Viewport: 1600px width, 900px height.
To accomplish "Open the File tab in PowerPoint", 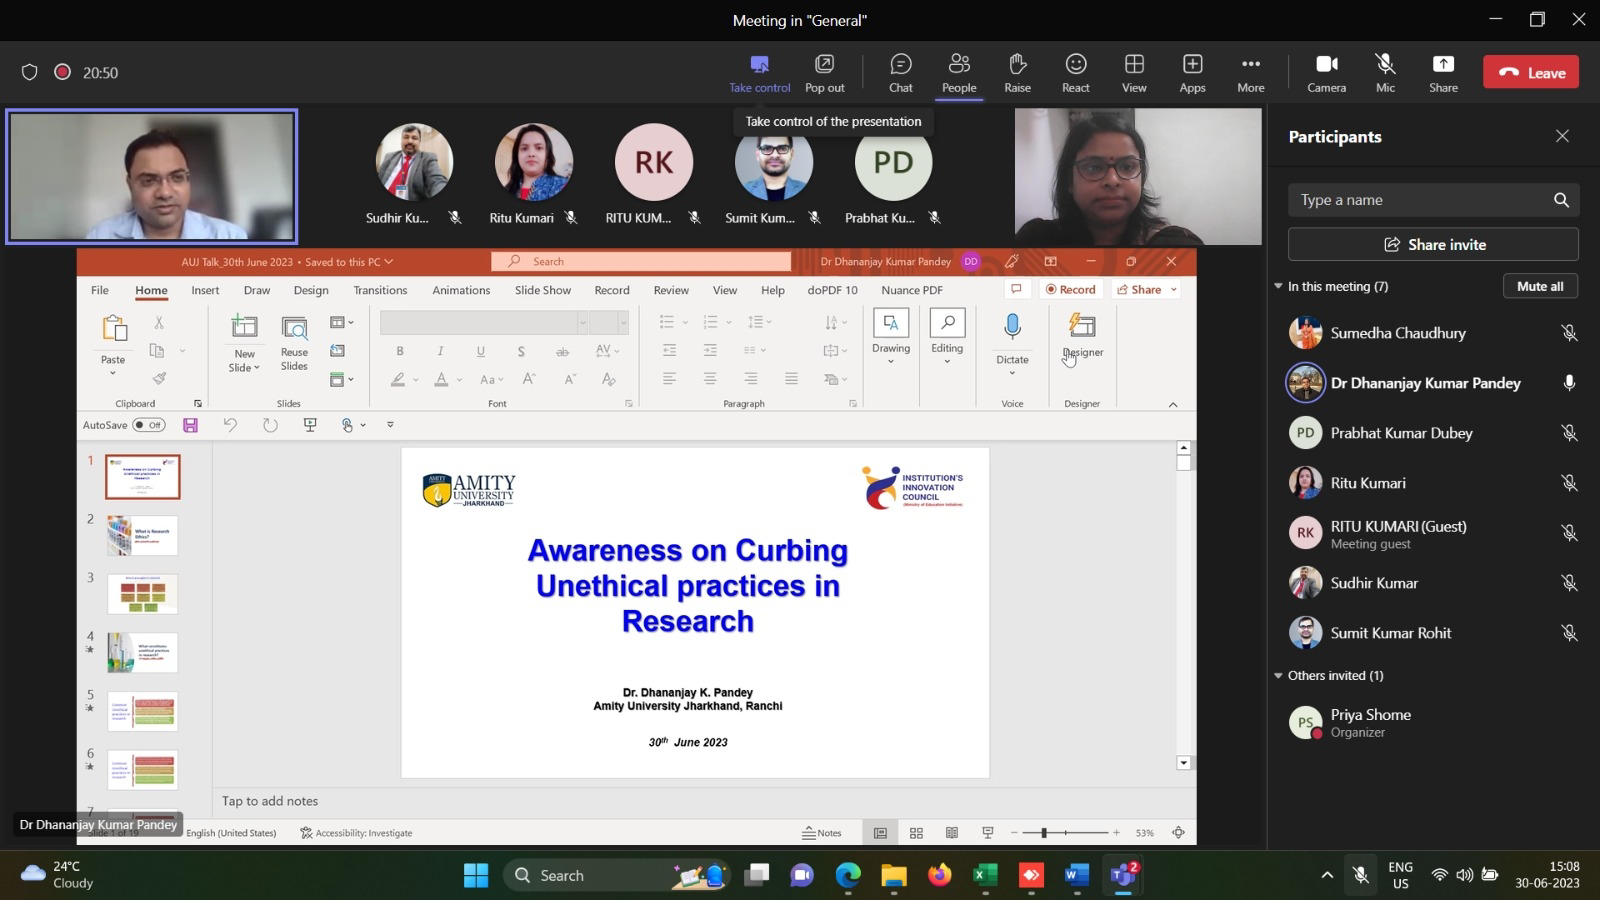I will click(x=100, y=290).
